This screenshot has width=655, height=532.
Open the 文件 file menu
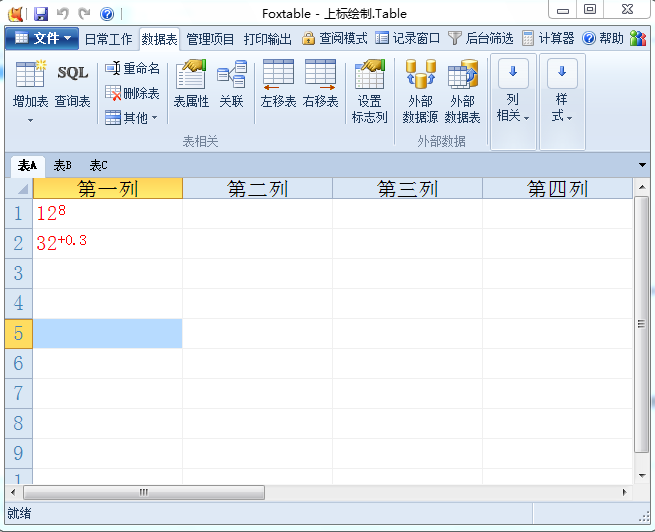(42, 38)
